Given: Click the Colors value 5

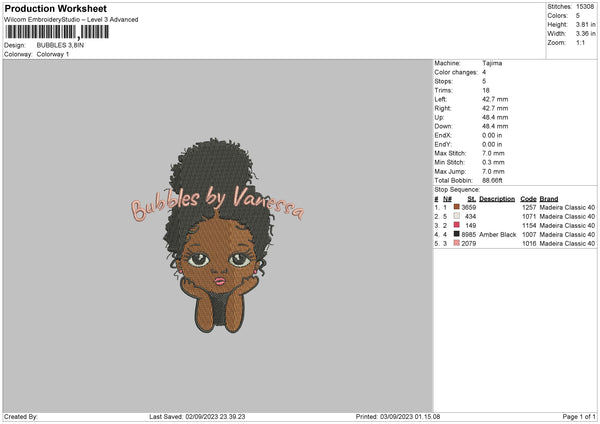Looking at the screenshot, I should point(578,16).
